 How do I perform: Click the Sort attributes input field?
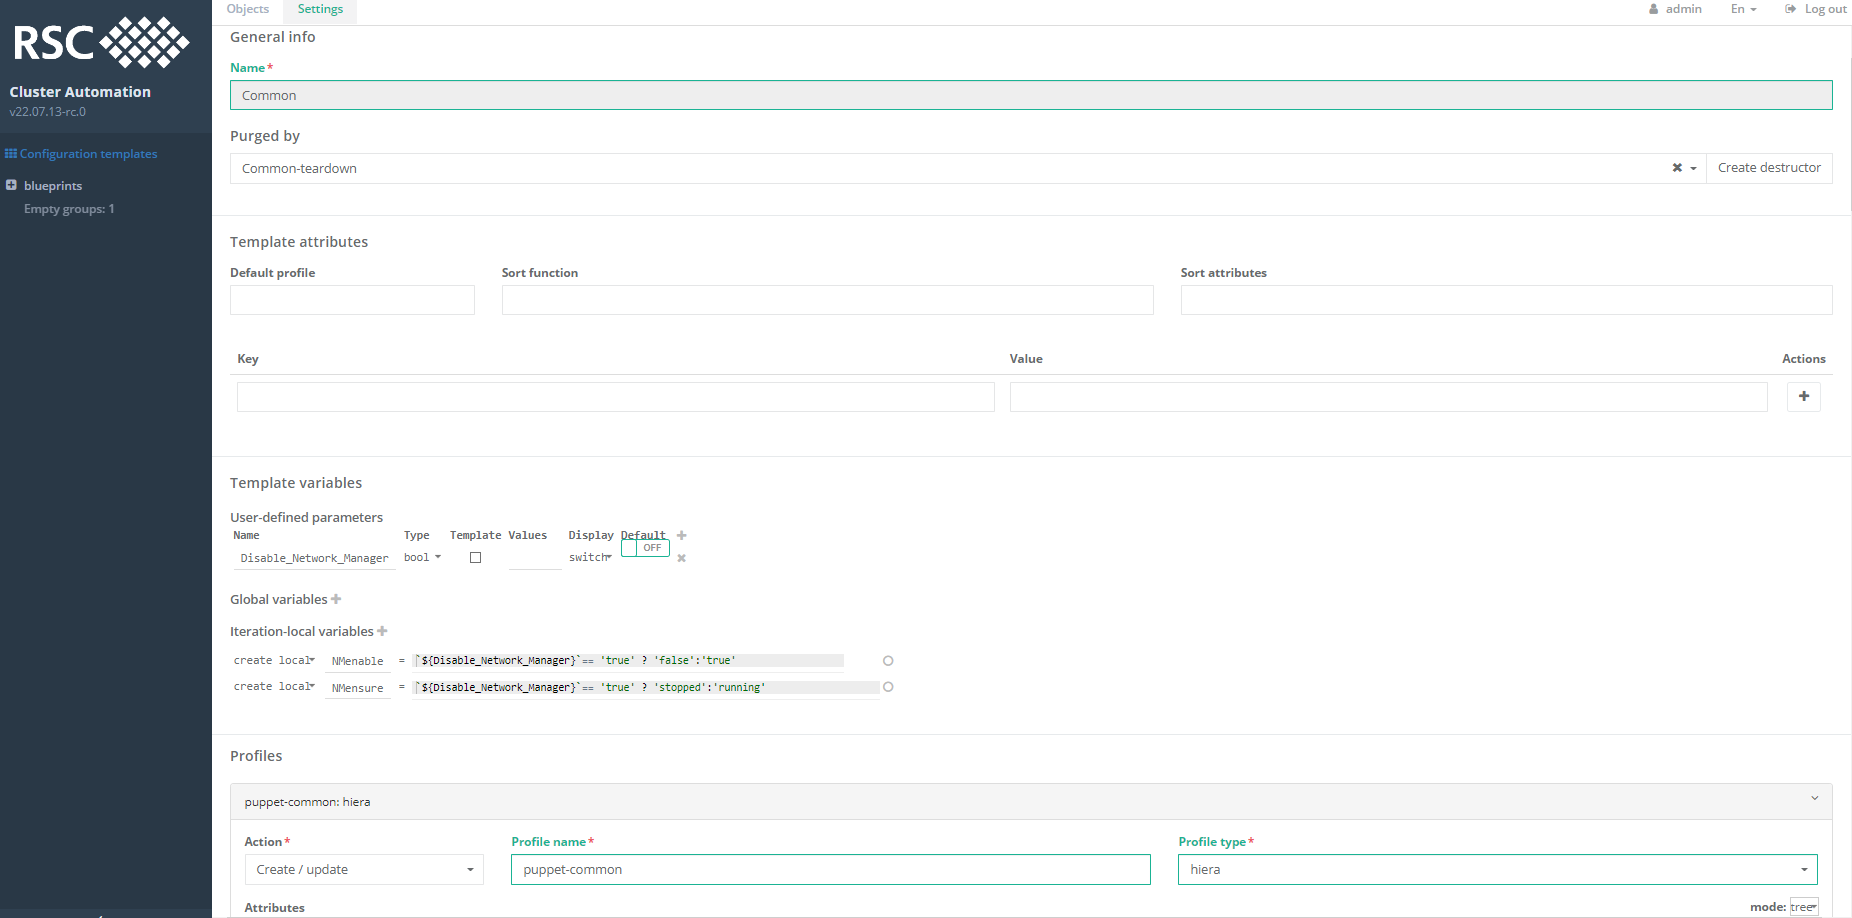[1506, 300]
